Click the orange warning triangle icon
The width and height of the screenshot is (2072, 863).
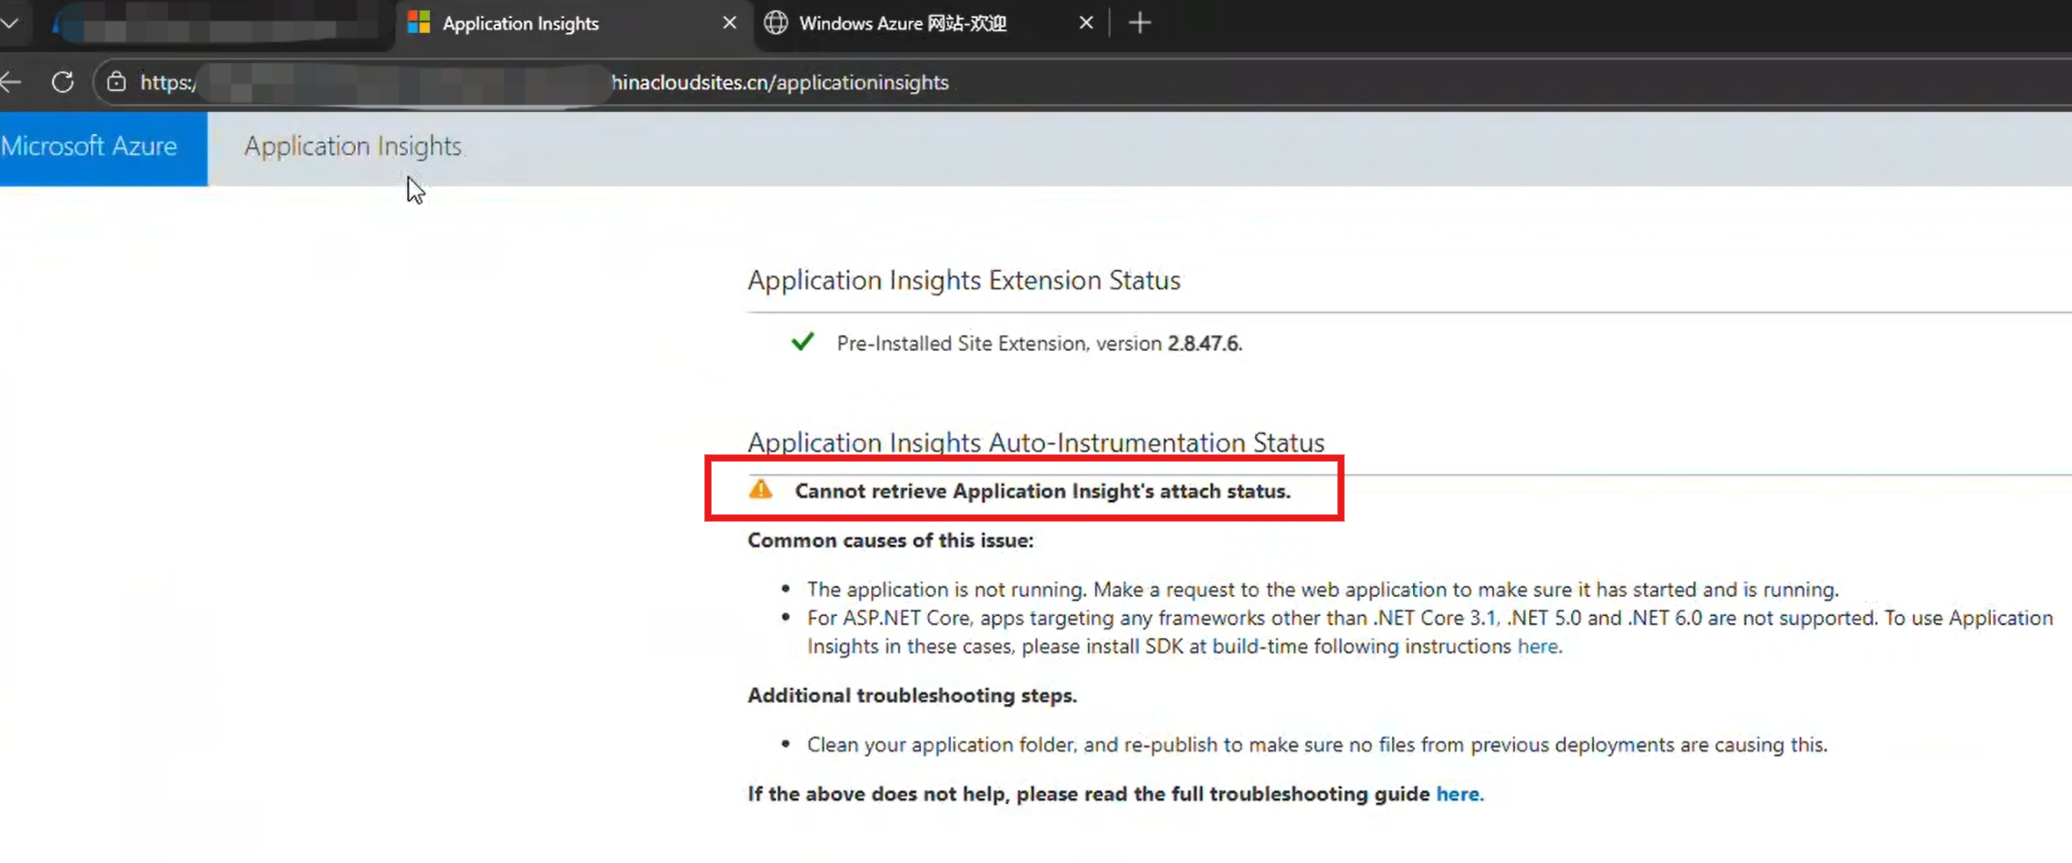point(761,489)
